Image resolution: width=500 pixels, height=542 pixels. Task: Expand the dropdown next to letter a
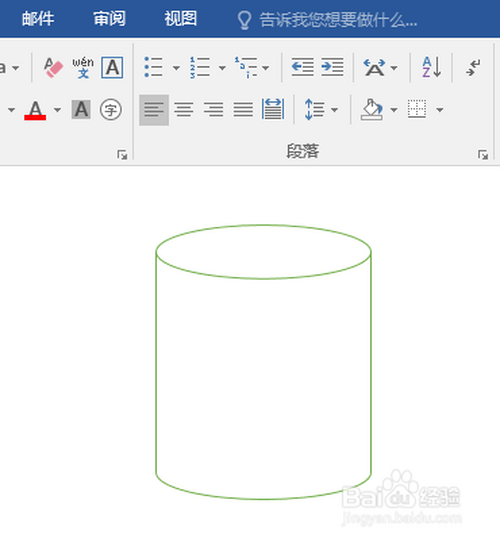point(16,68)
